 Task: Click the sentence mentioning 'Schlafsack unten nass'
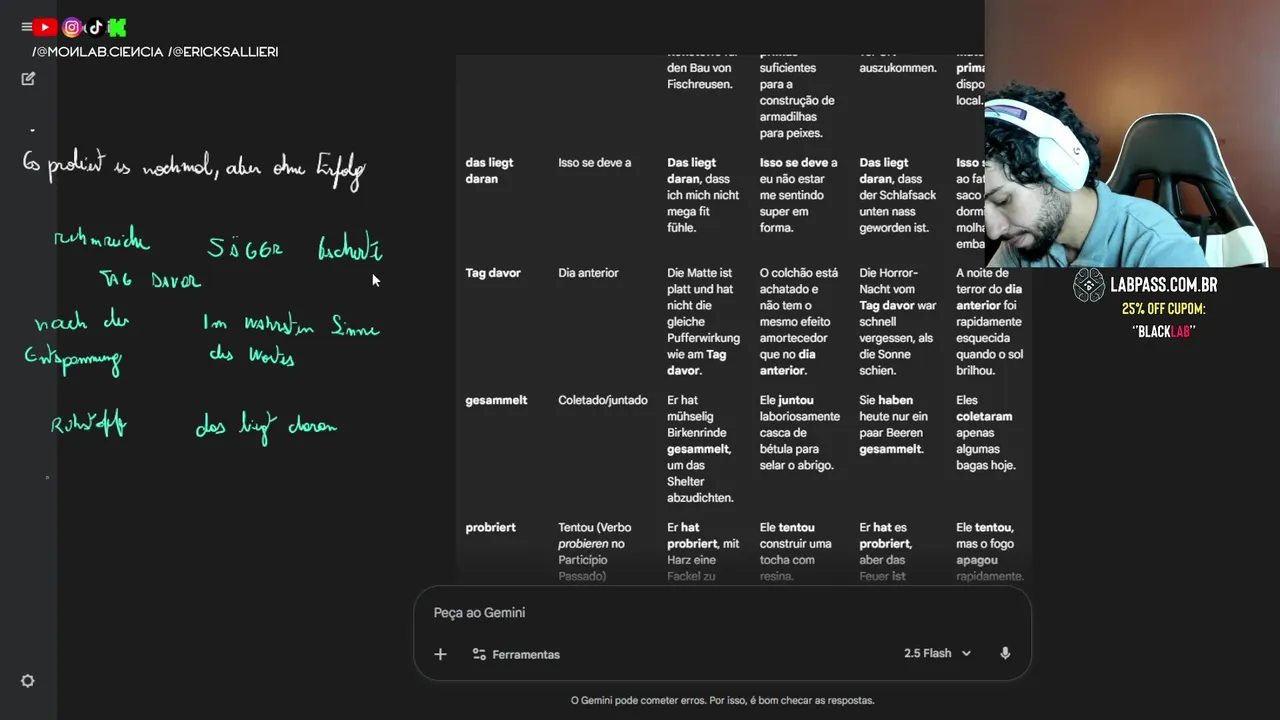point(898,195)
